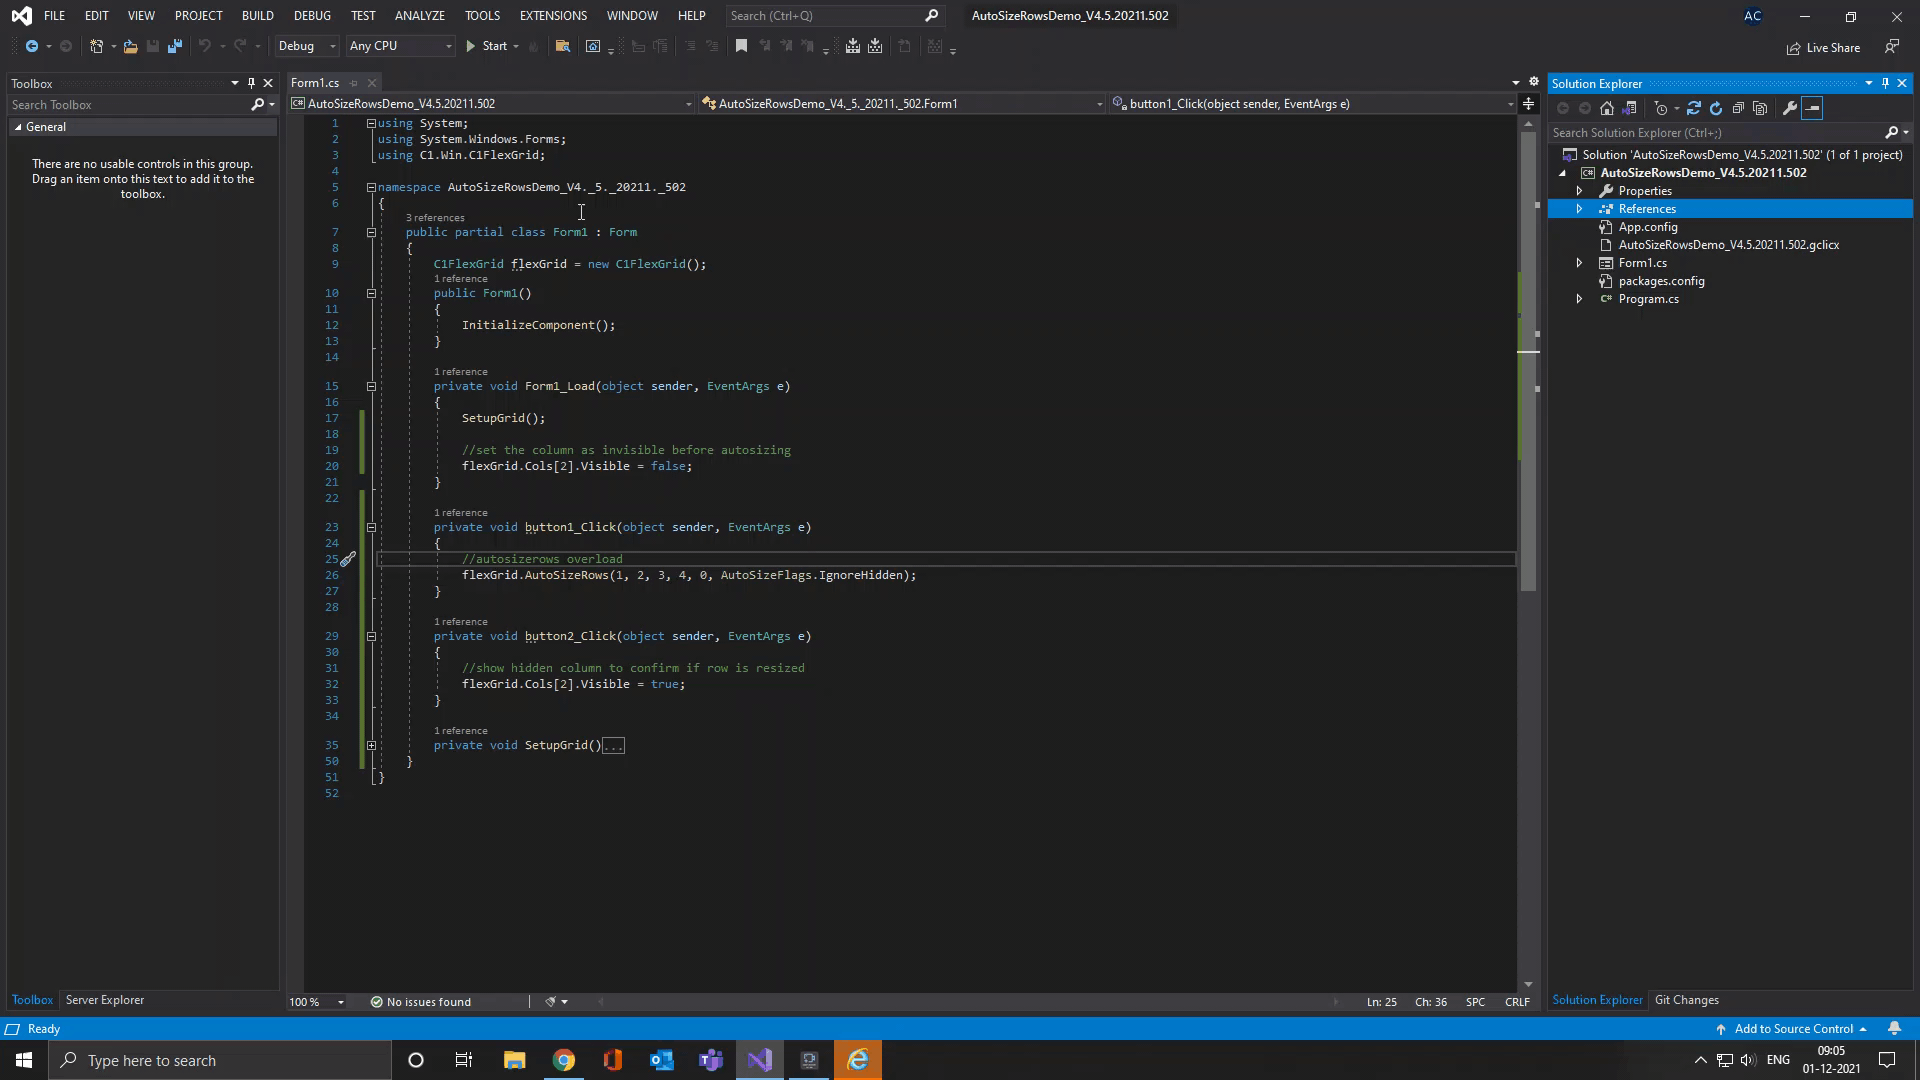Collapse All in Solution Explorer

[x=1738, y=108]
